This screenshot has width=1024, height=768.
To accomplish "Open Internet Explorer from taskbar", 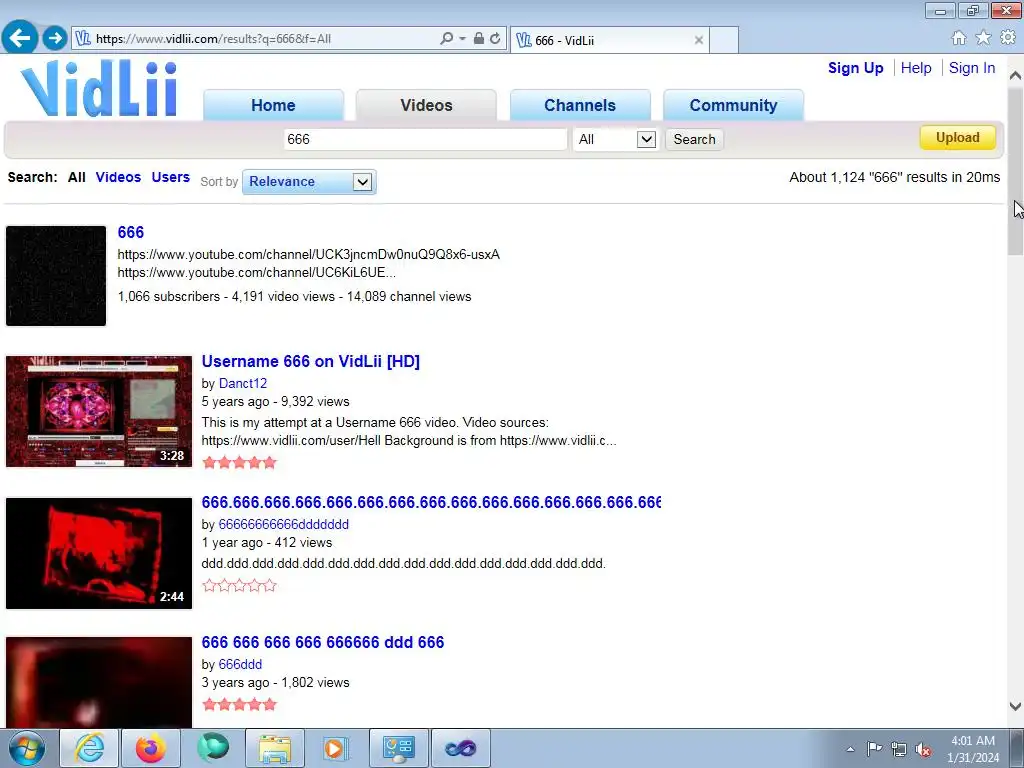I will point(89,748).
